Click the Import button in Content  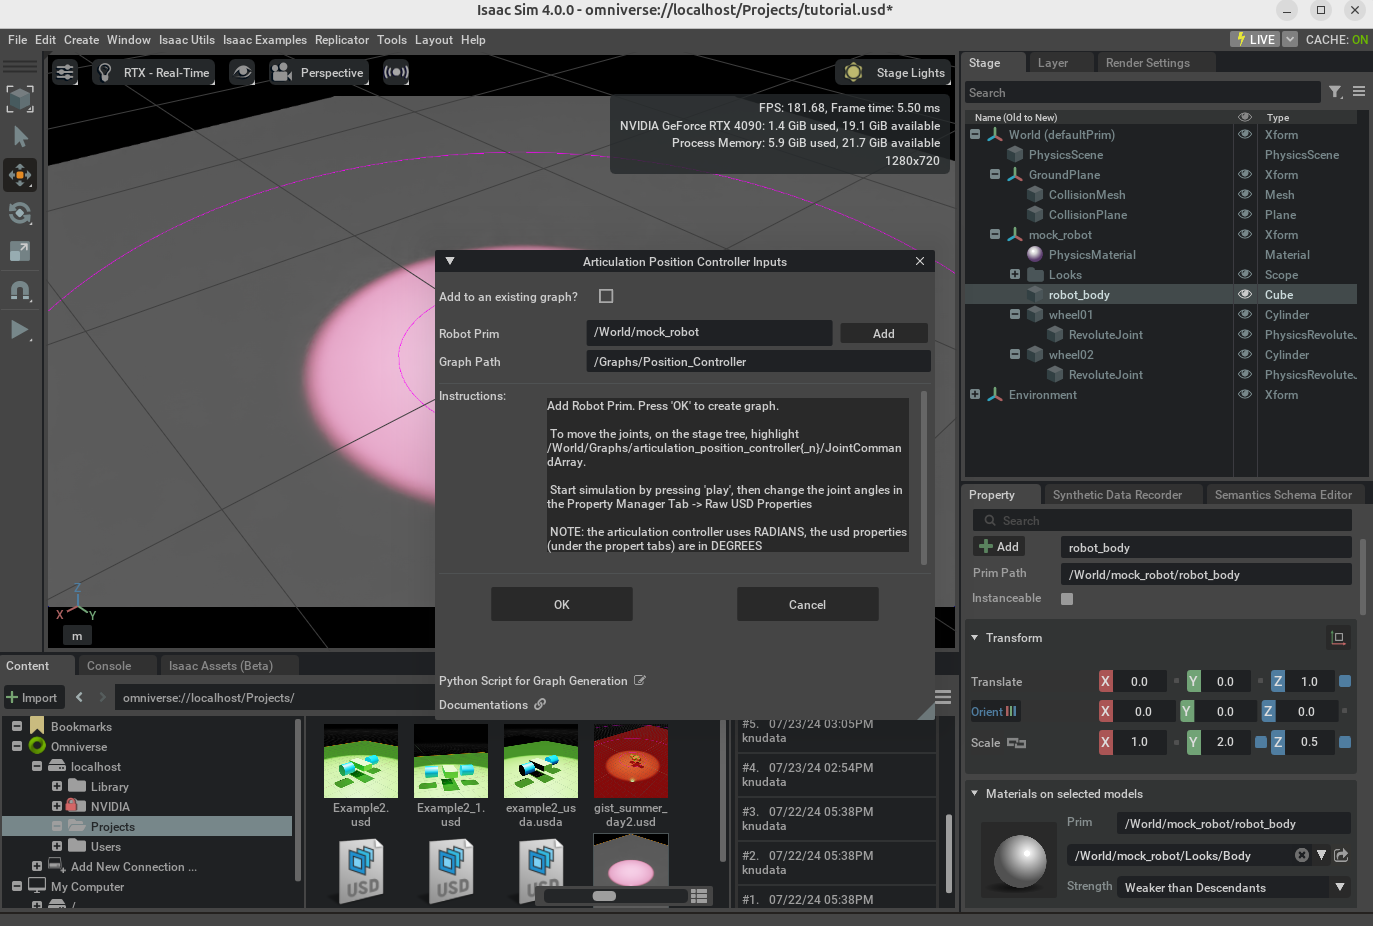[33, 698]
